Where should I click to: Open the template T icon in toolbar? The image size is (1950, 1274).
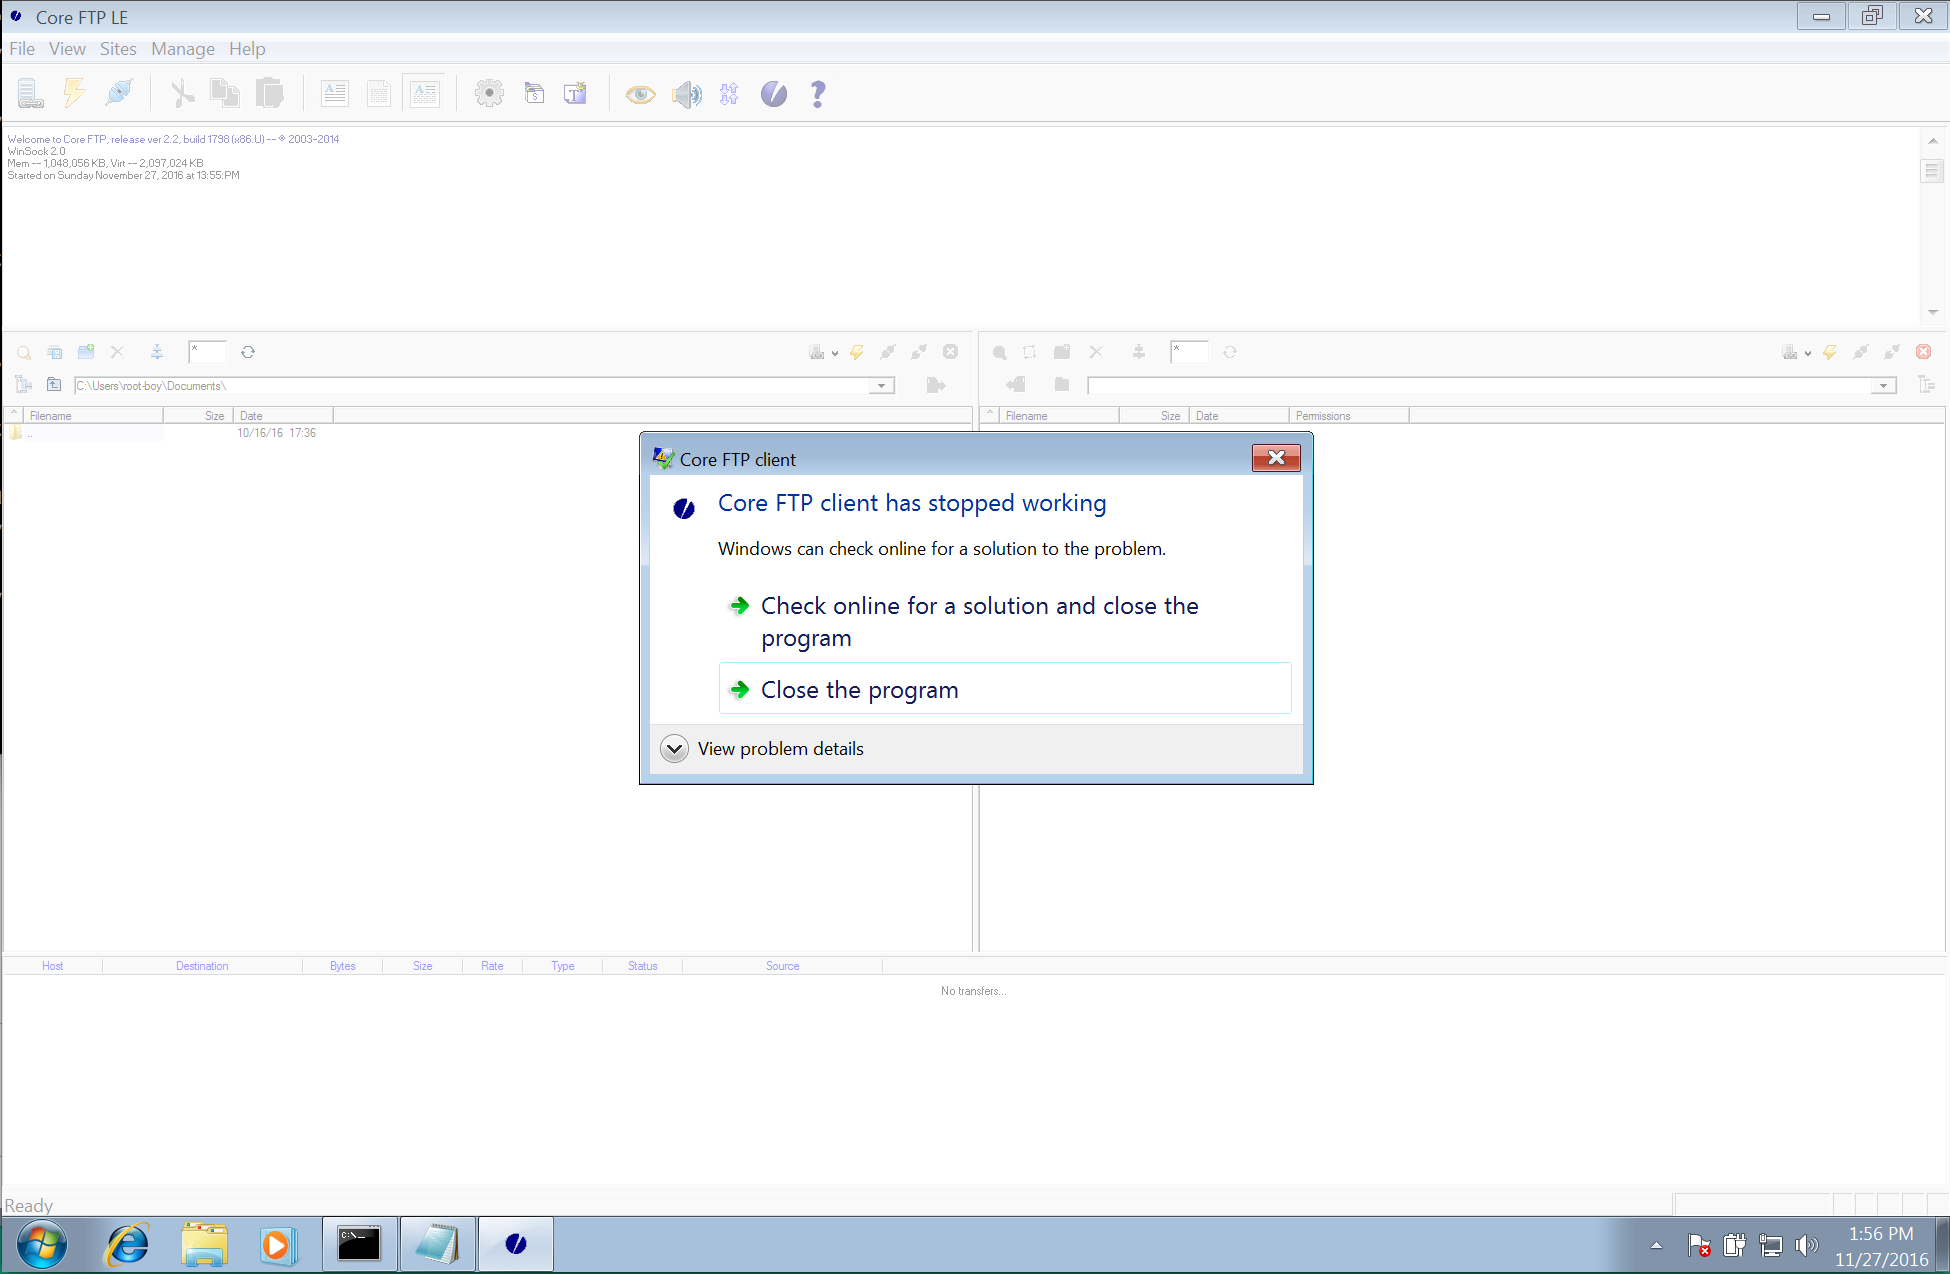[576, 94]
